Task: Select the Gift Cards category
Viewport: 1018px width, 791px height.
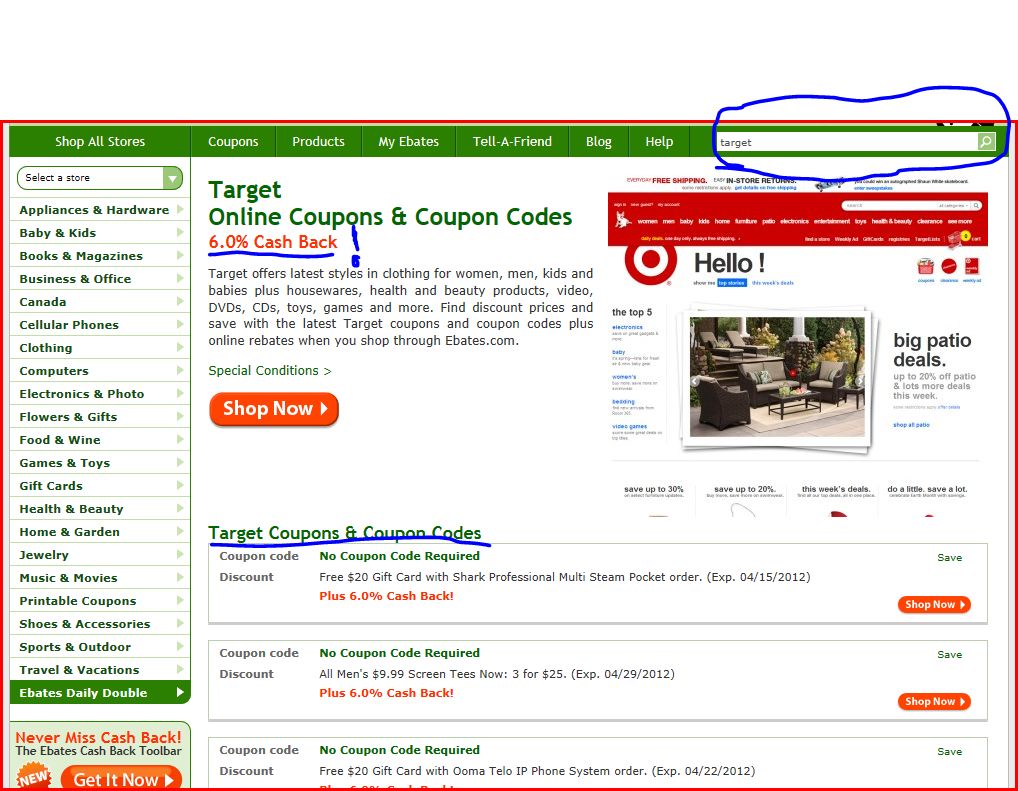Action: [100, 486]
